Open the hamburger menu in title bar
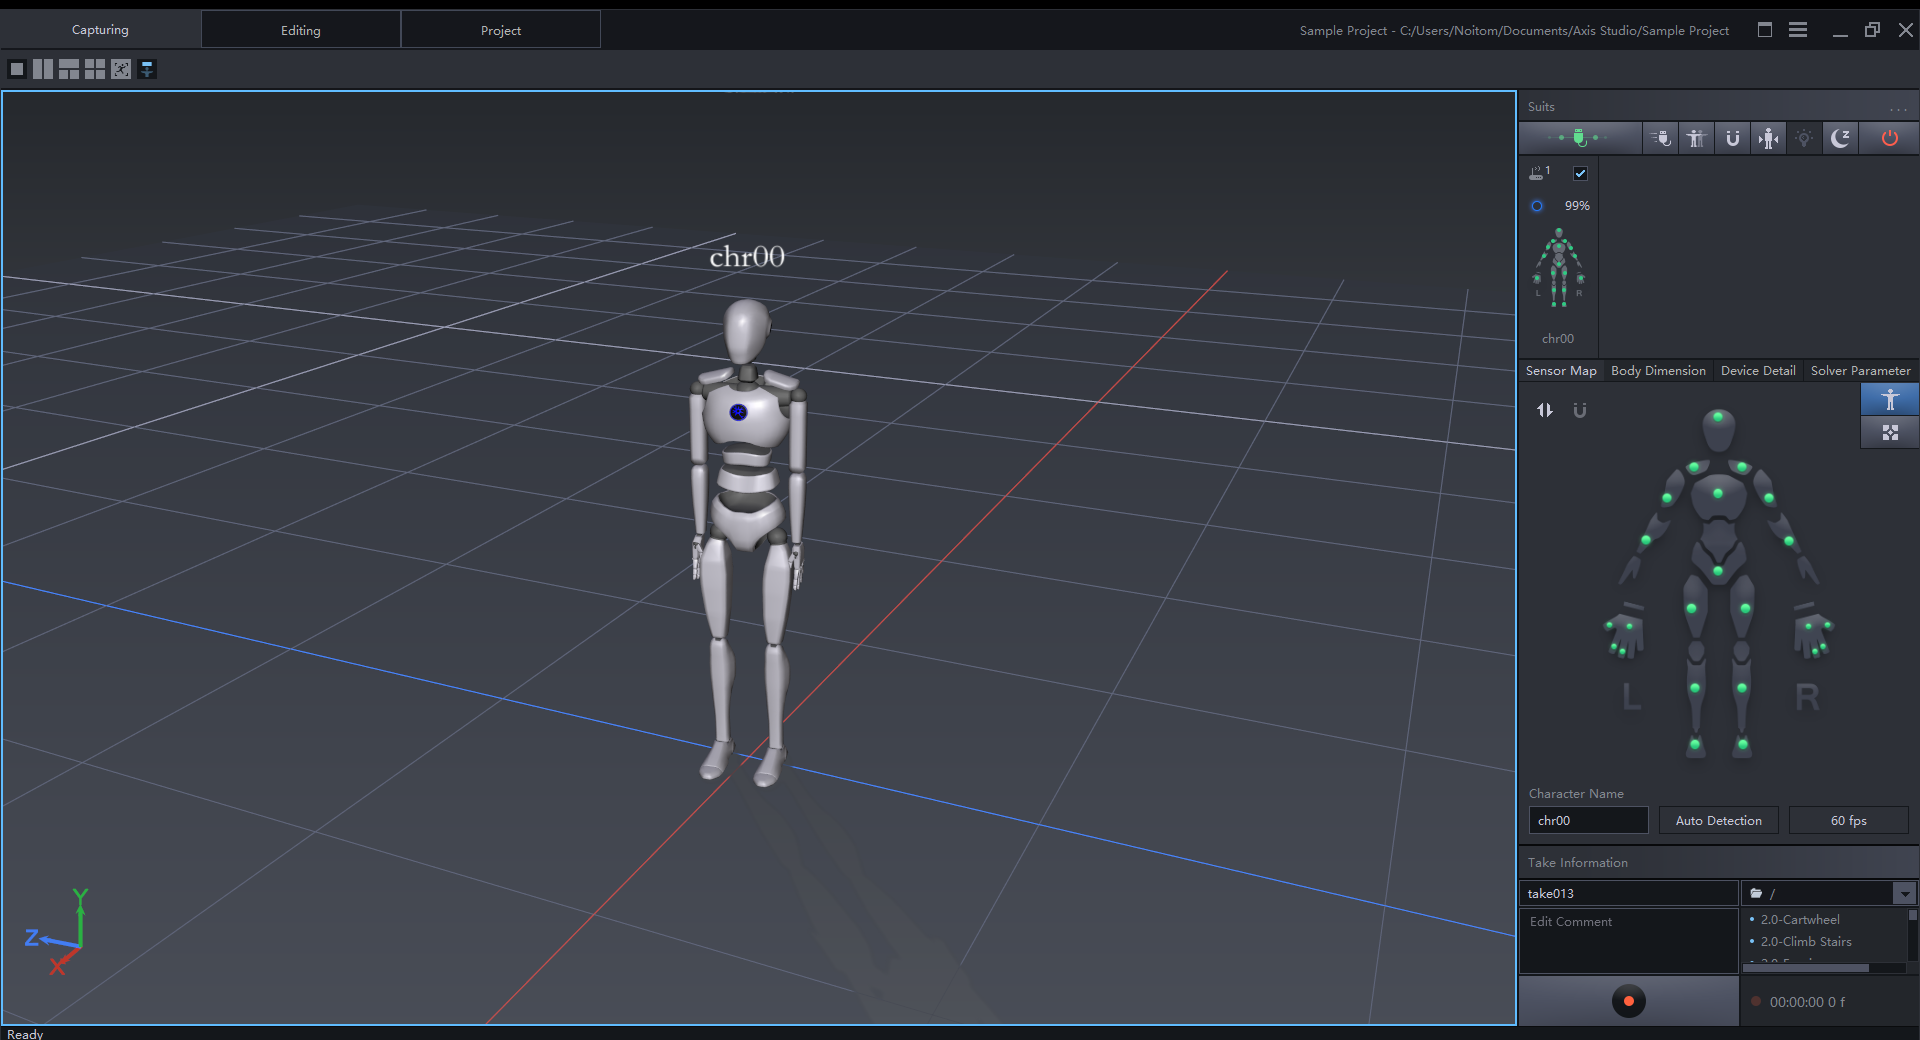Screen dimensions: 1920x1040 click(x=1798, y=30)
